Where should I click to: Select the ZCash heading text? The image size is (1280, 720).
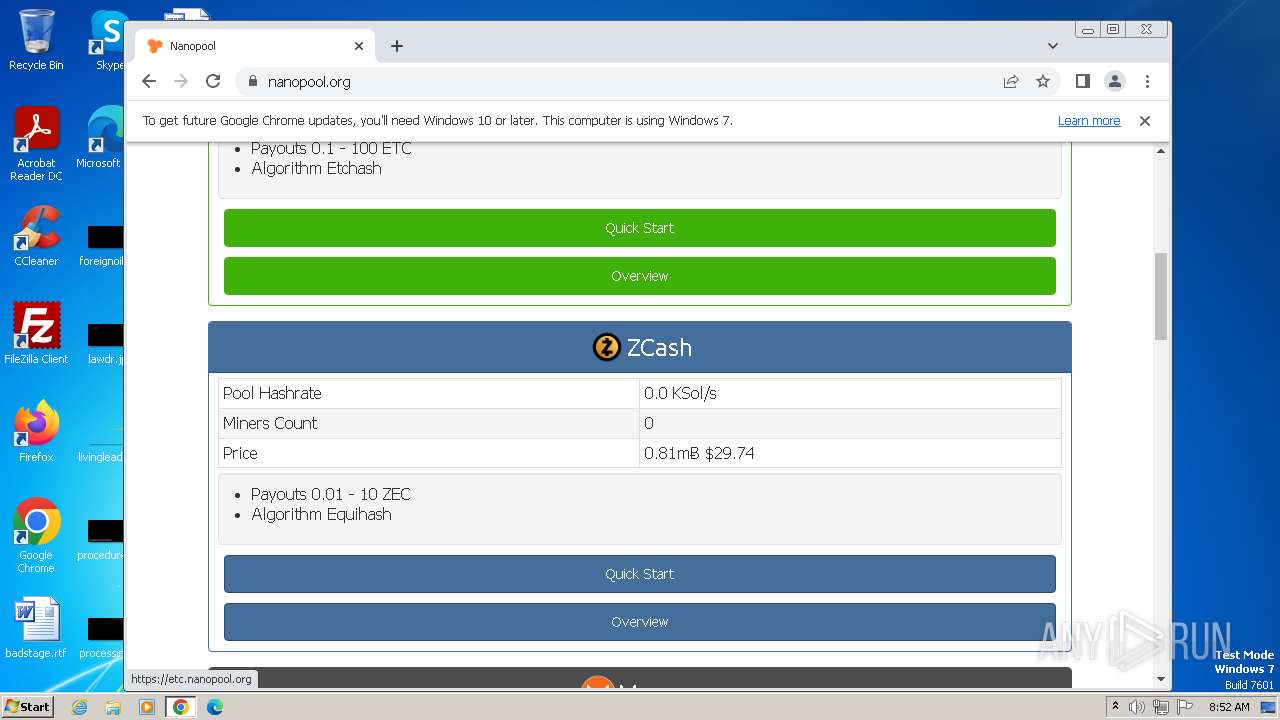(659, 348)
